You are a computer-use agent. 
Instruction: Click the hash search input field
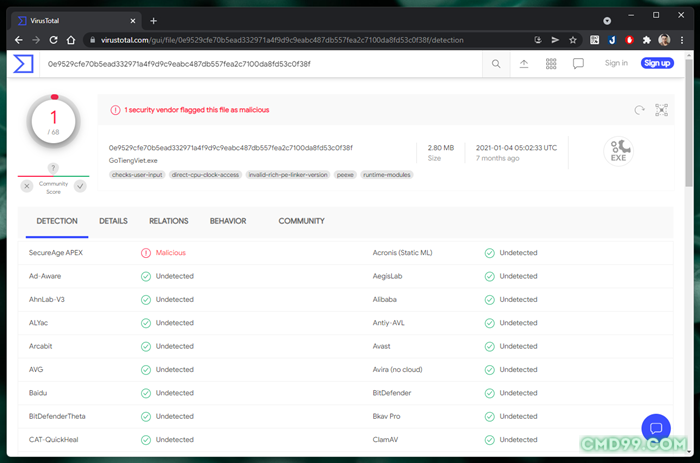(x=261, y=64)
